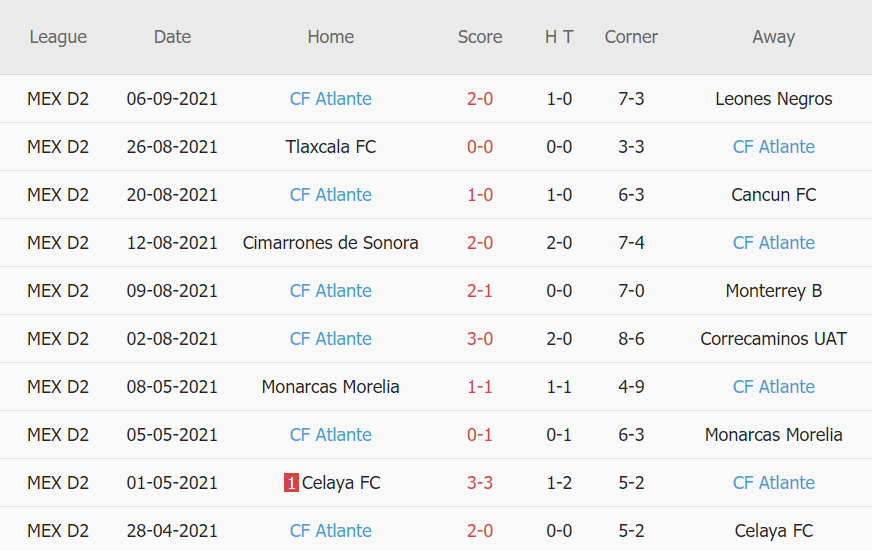Select the 0-1 score on 05-05-2021

(x=480, y=435)
